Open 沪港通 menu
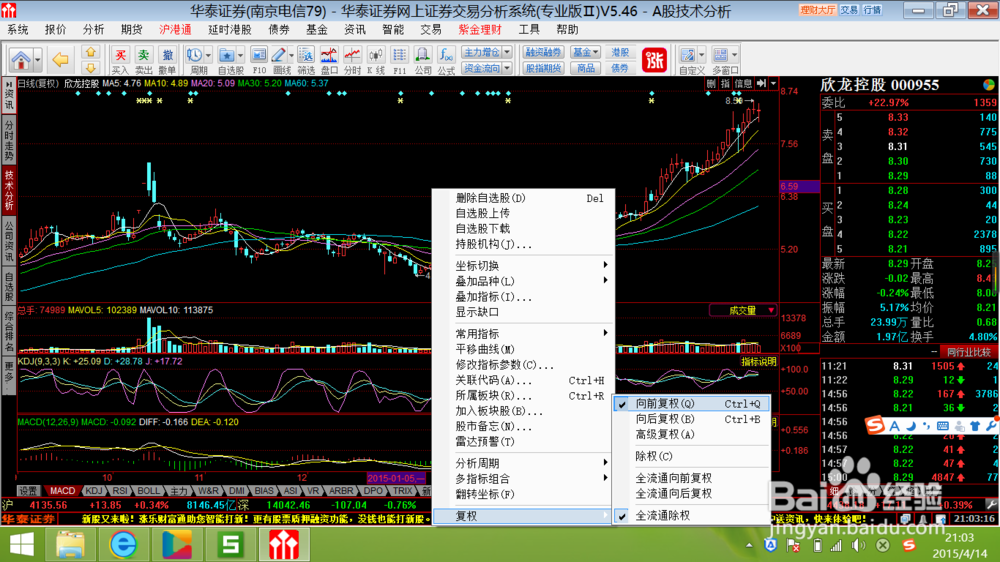Viewport: 1000px width, 562px height. (175, 30)
